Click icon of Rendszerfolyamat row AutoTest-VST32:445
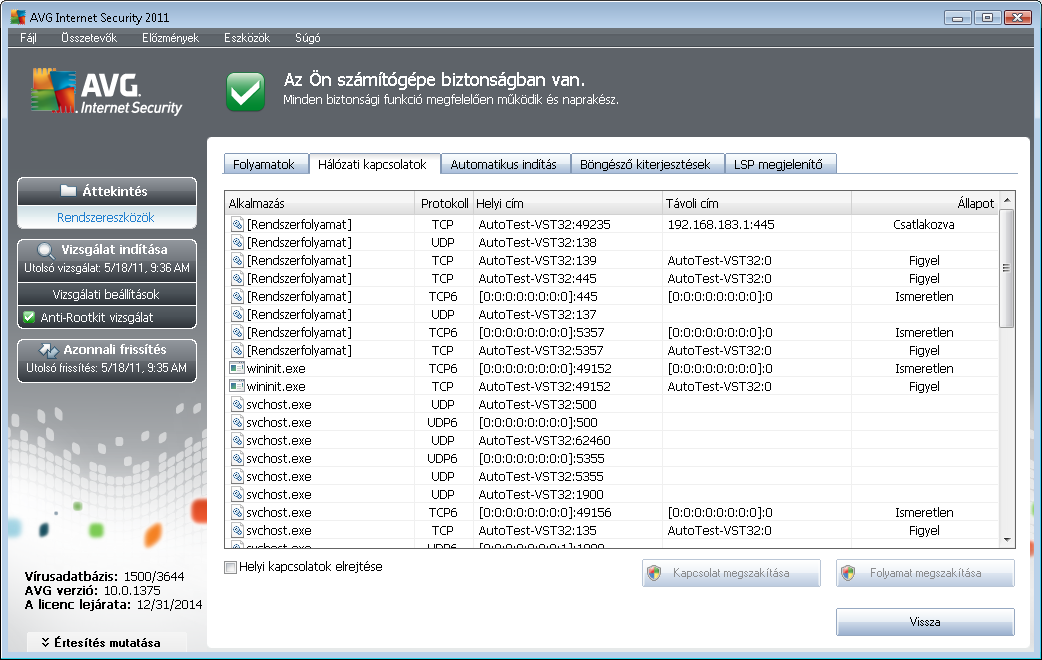 (x=237, y=278)
